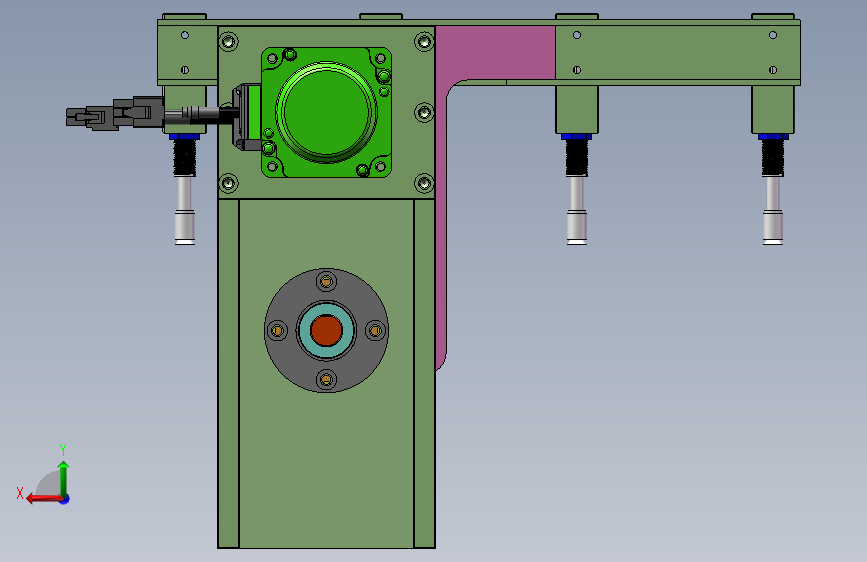Click the black cable connector plug at far left

[114, 114]
